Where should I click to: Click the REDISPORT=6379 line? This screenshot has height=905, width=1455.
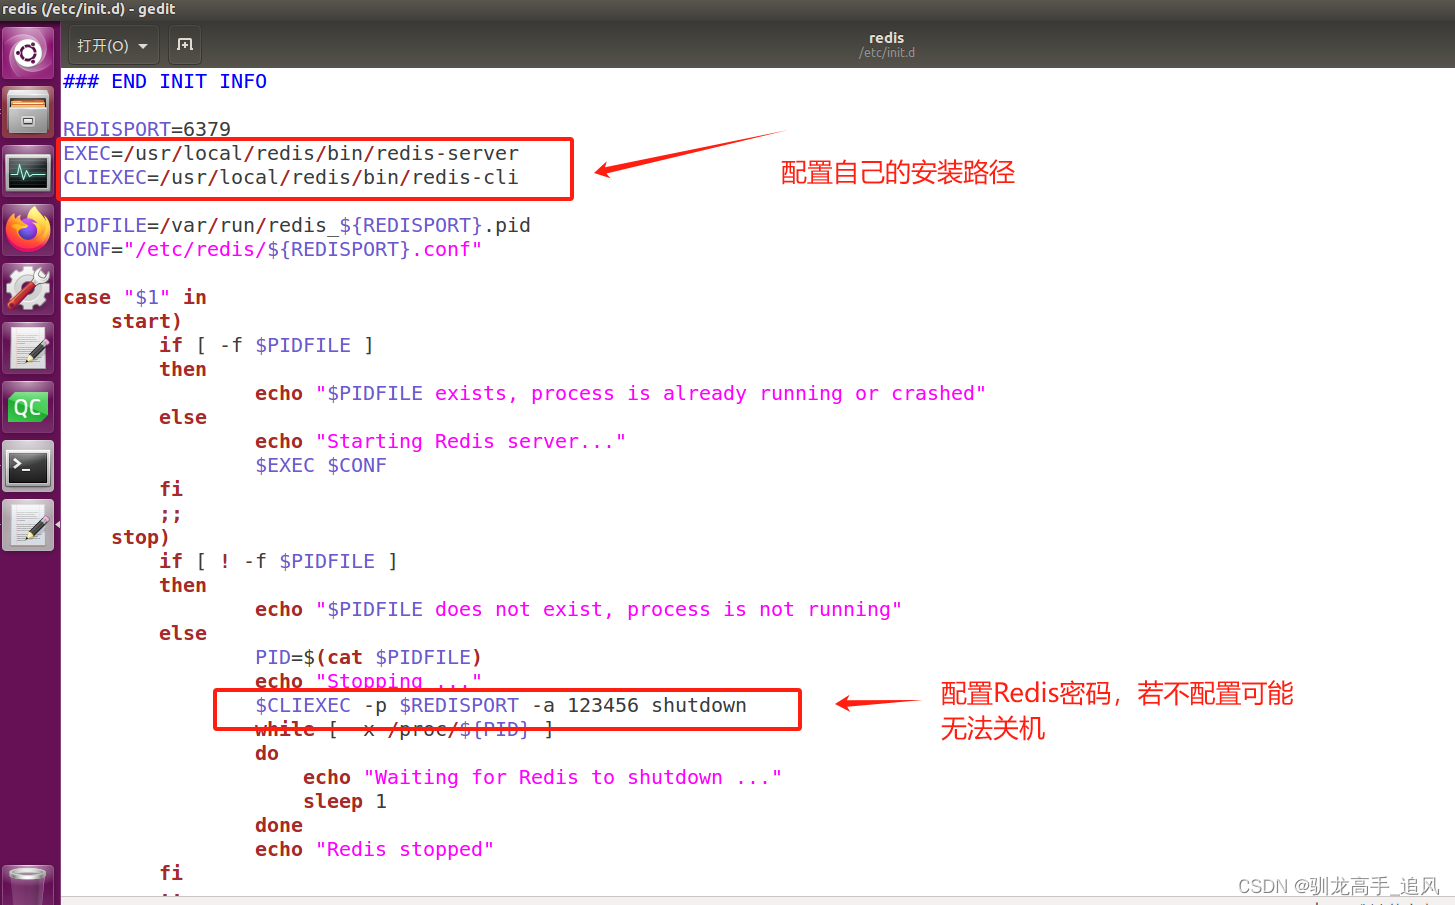click(147, 129)
